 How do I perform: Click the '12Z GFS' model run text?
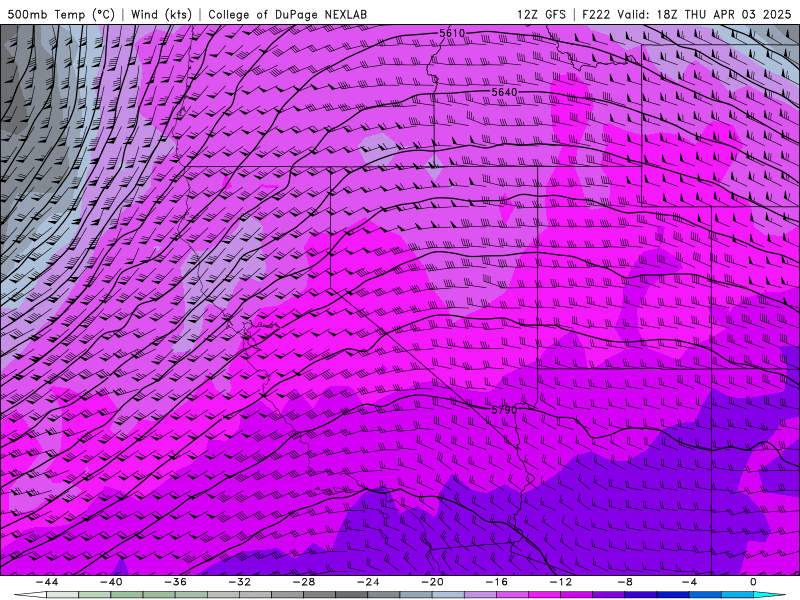(x=541, y=14)
